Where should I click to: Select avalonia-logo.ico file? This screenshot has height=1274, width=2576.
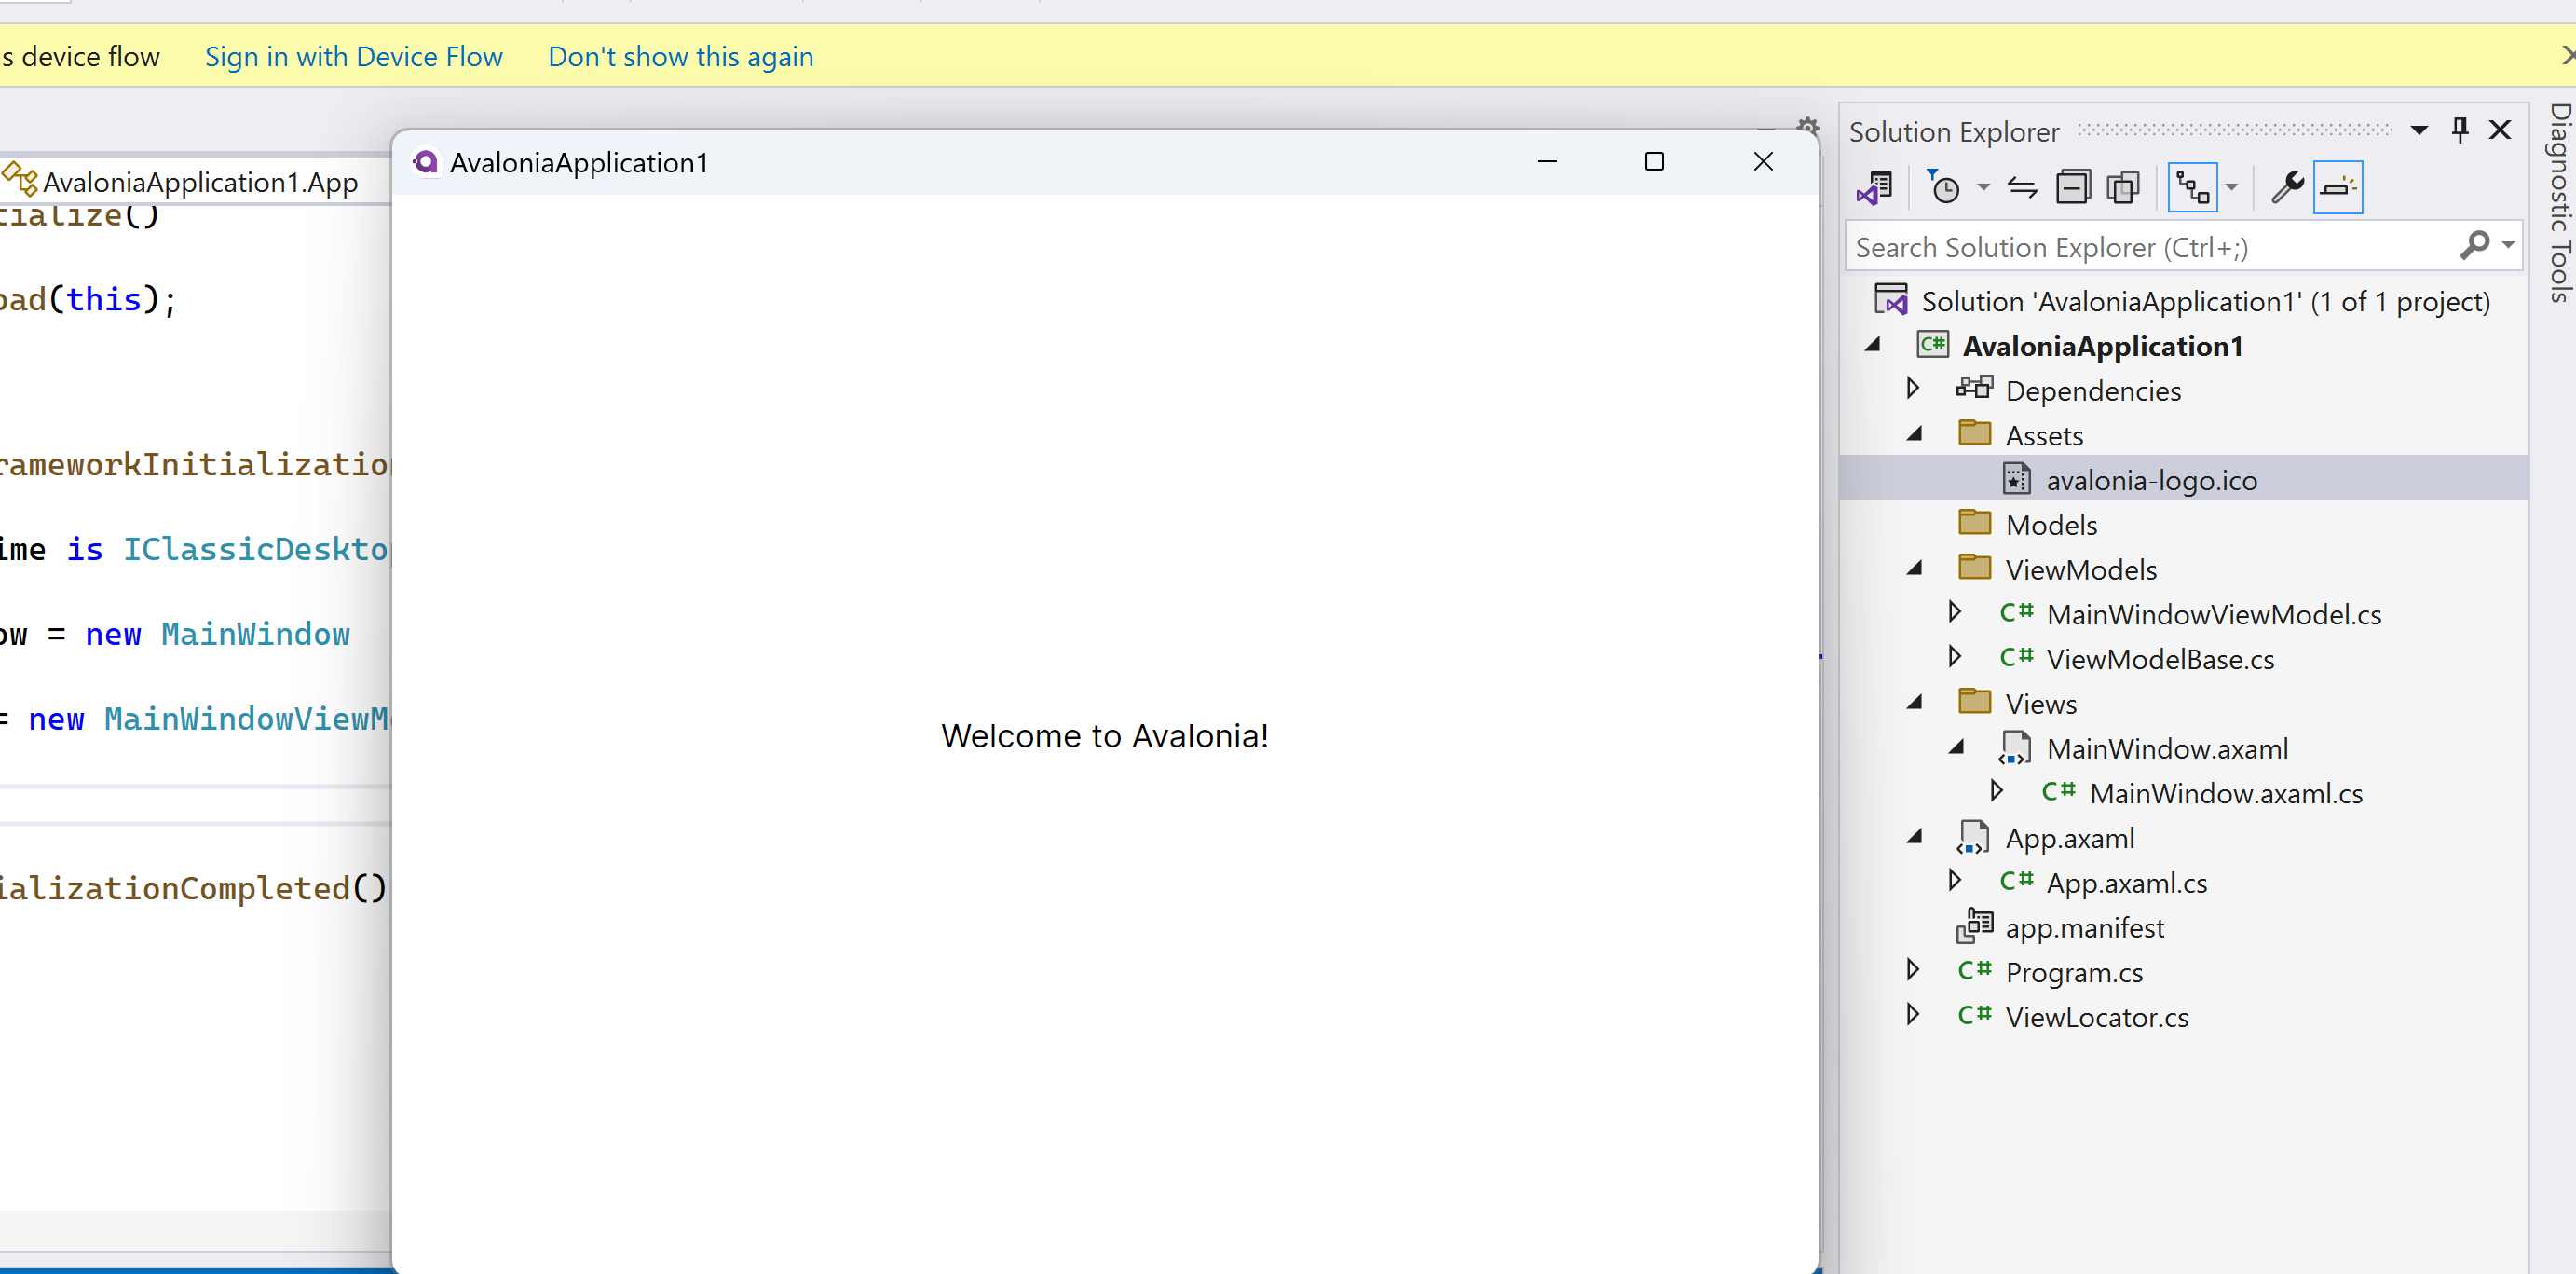pyautogui.click(x=2151, y=480)
